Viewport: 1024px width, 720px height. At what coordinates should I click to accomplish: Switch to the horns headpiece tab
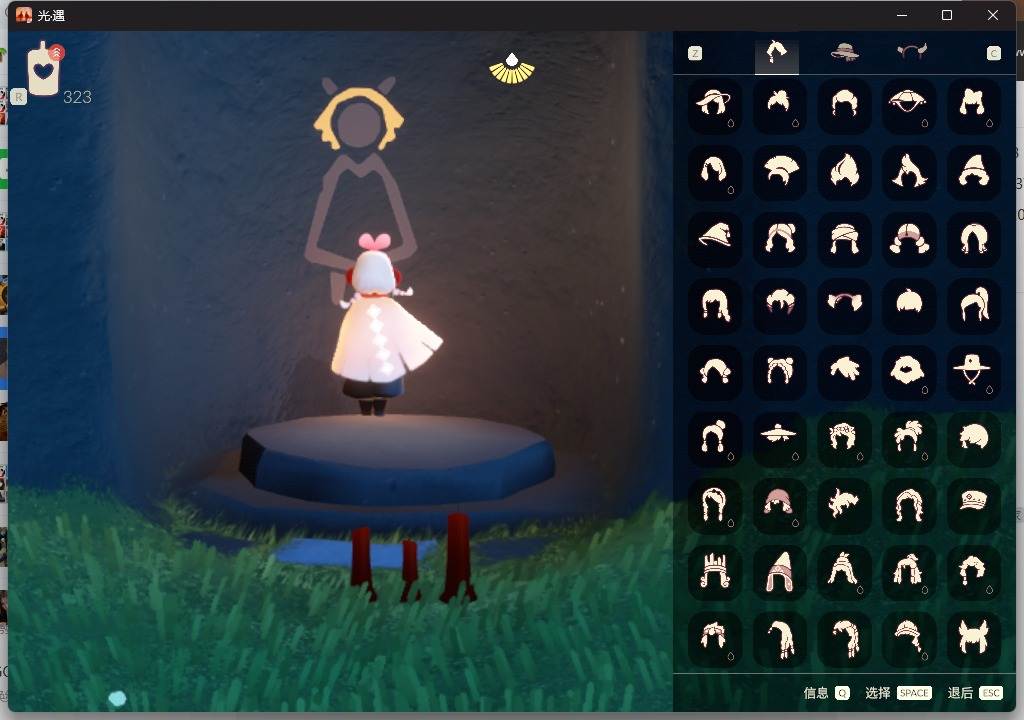(x=912, y=53)
